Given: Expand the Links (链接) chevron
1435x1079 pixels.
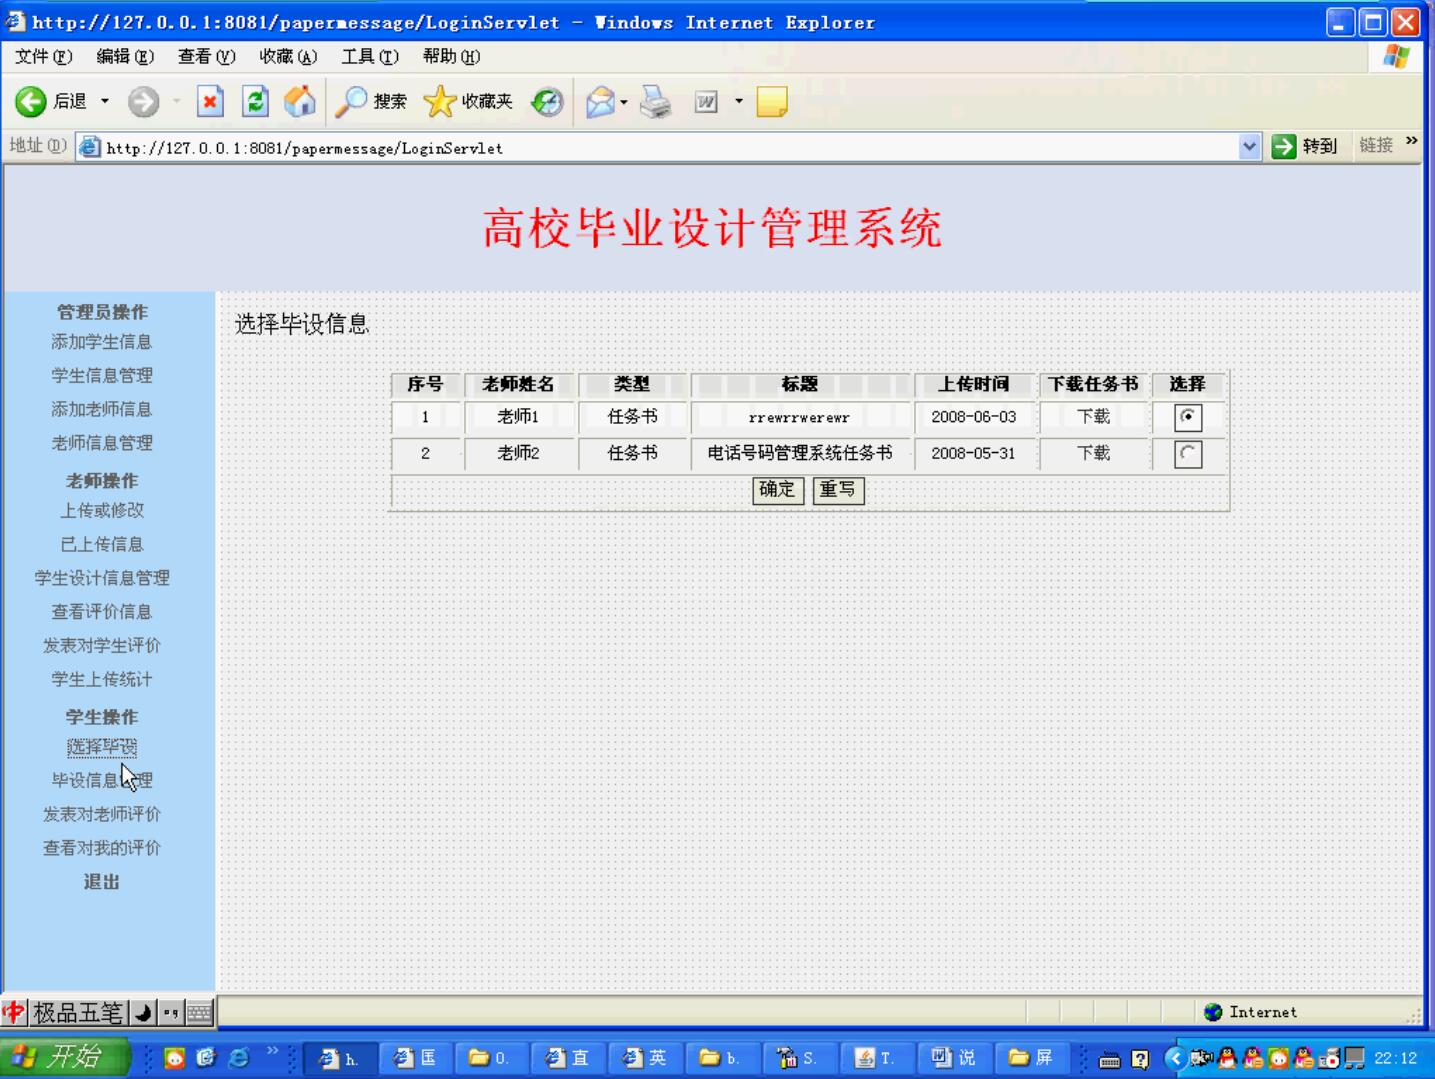Looking at the screenshot, I should (x=1411, y=142).
